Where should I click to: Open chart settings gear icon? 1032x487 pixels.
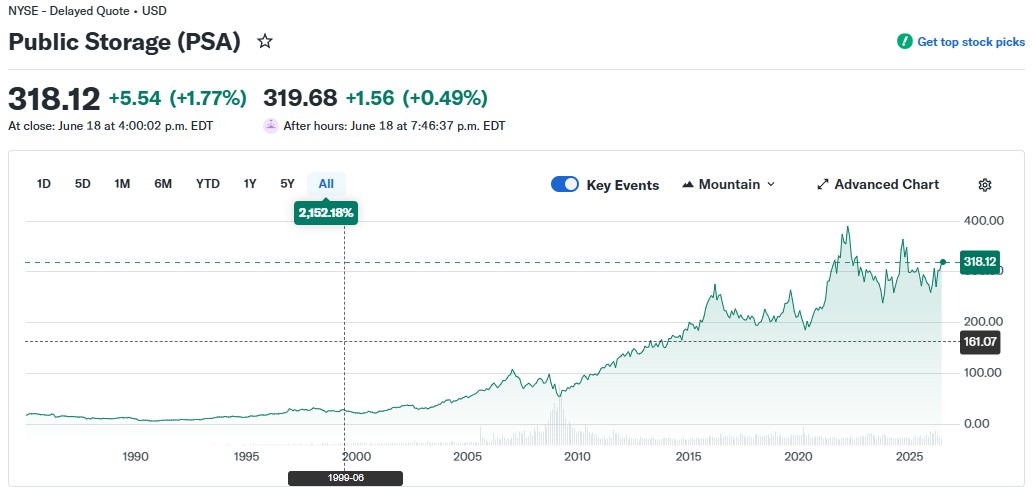(985, 185)
